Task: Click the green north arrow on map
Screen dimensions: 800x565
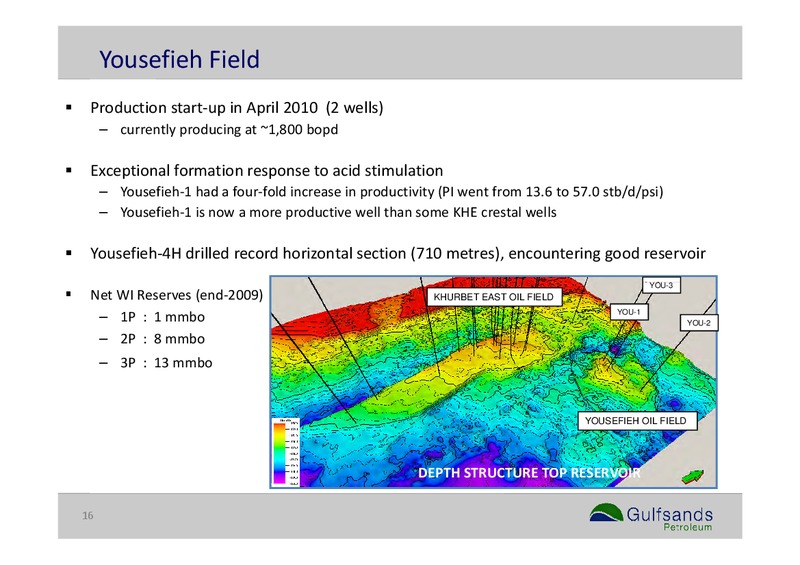Action: 693,477
